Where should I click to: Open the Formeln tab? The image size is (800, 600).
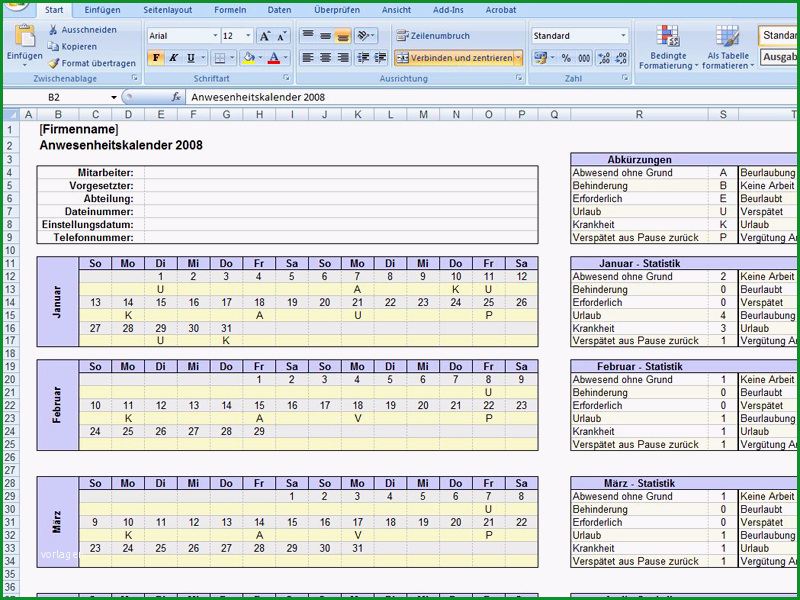point(230,10)
